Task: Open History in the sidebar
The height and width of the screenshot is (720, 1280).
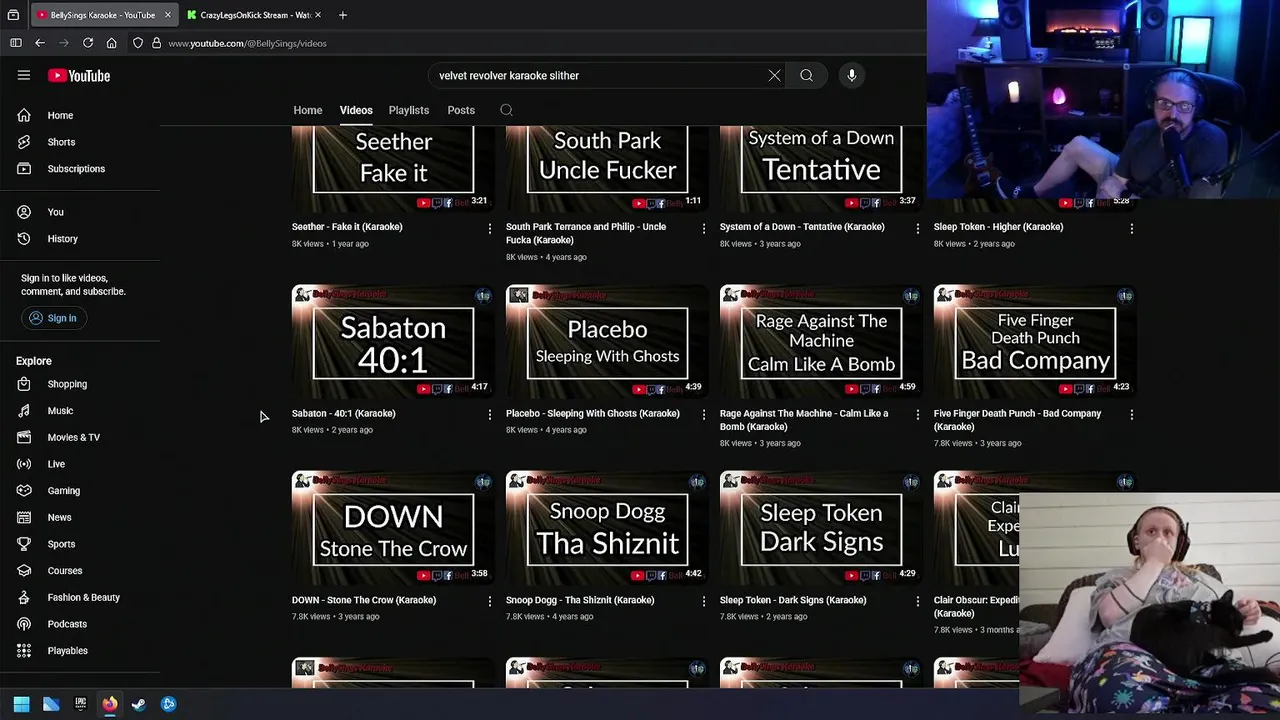Action: click(80, 239)
